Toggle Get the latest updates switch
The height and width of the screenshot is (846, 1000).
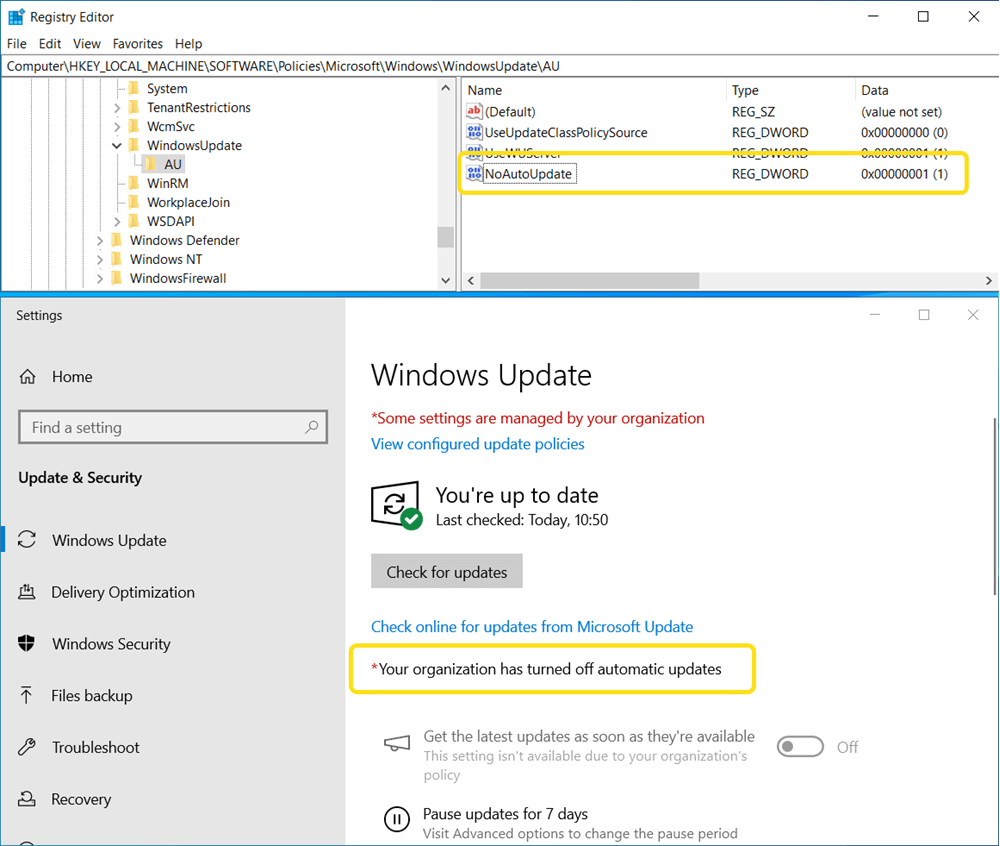click(x=800, y=747)
